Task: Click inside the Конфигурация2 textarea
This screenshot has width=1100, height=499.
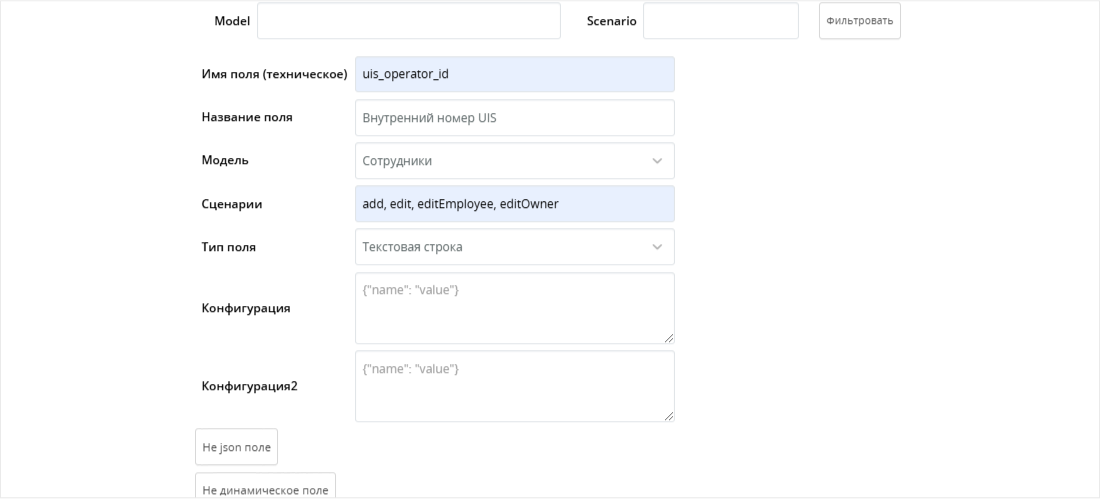Action: tap(515, 386)
